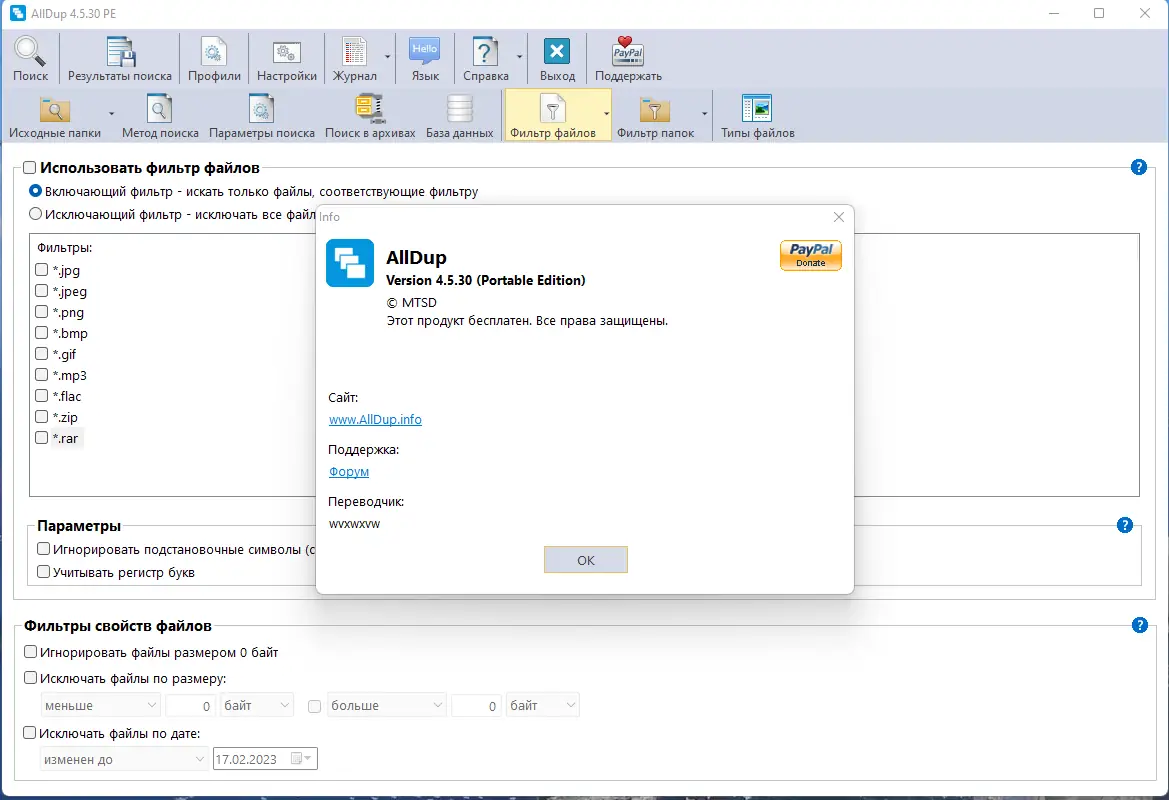
Task: Check the *.rar filter
Action: [x=42, y=438]
